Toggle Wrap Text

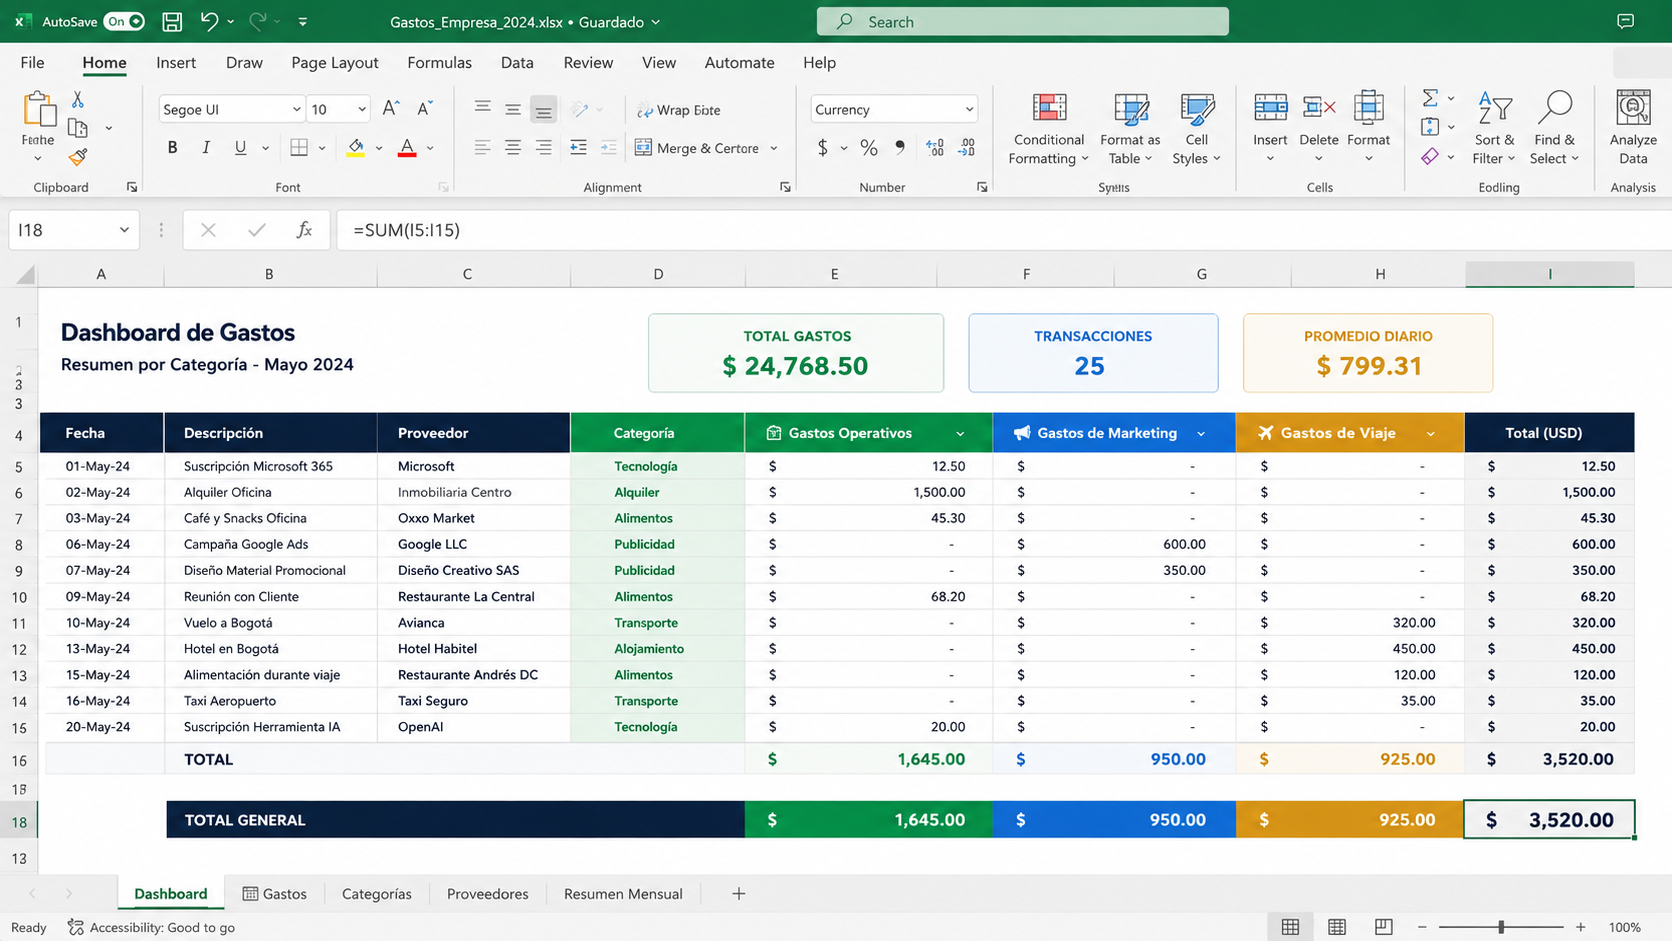click(678, 110)
